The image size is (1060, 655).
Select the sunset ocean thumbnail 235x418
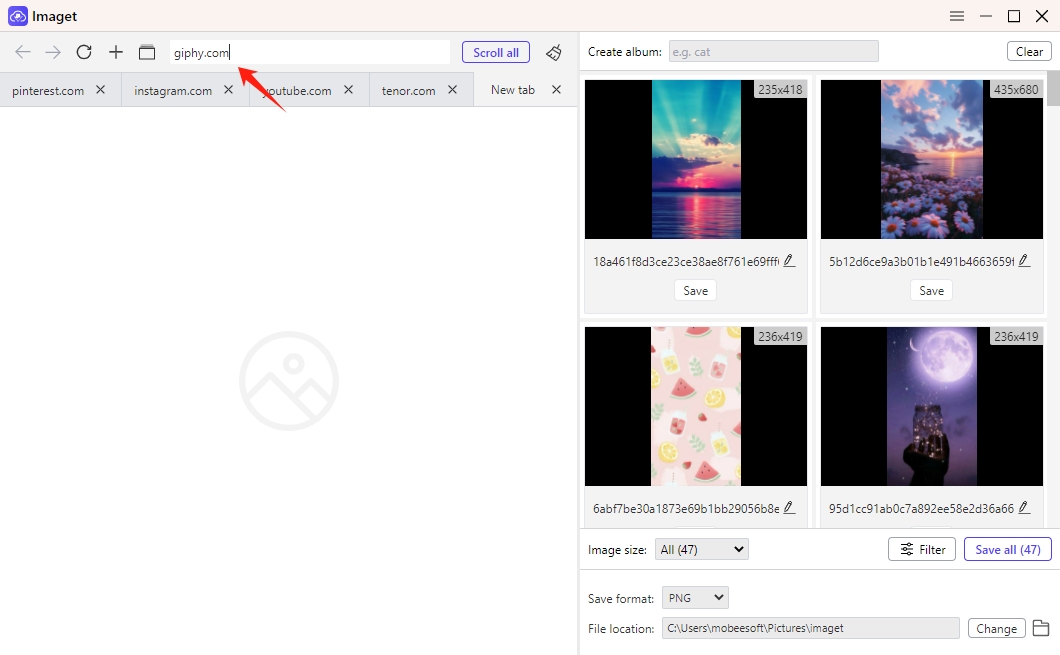[x=696, y=160]
